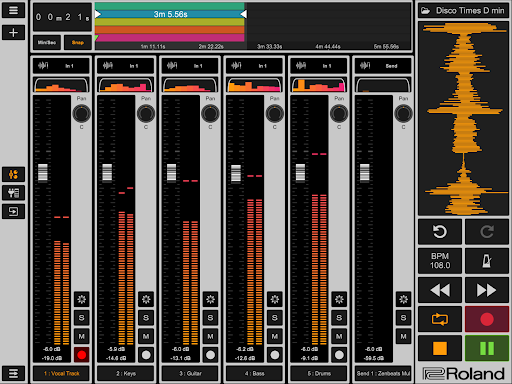Open the Disco Times D min project selector
512x384 pixels.
(463, 11)
